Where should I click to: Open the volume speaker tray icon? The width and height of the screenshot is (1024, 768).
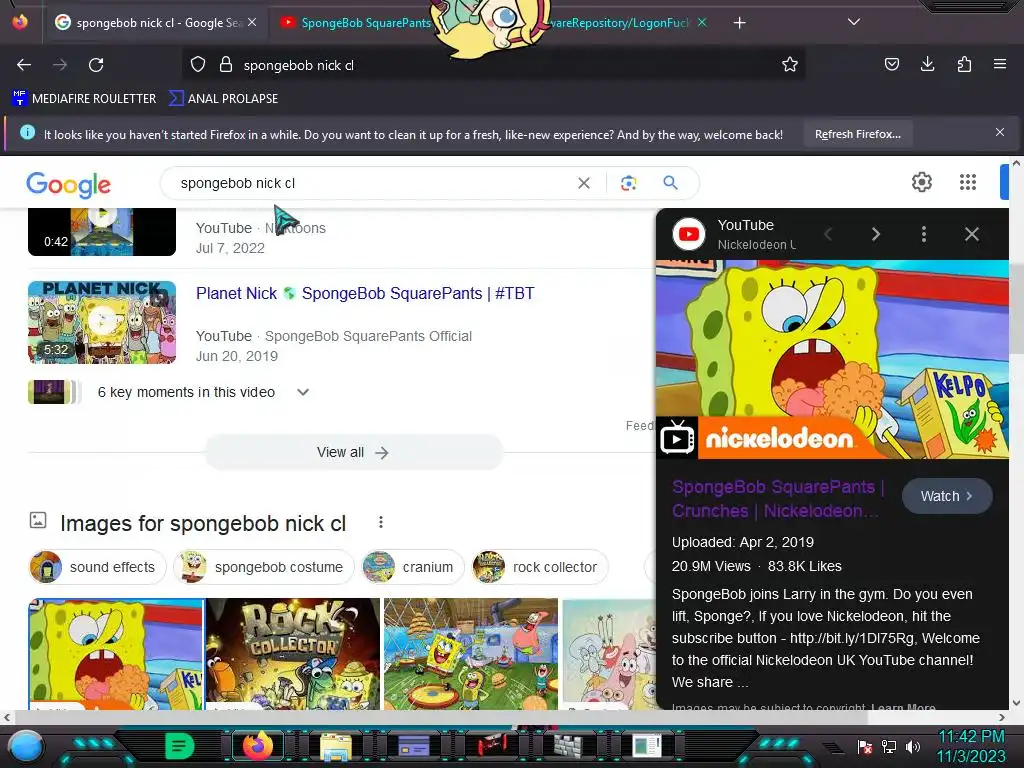coord(912,747)
